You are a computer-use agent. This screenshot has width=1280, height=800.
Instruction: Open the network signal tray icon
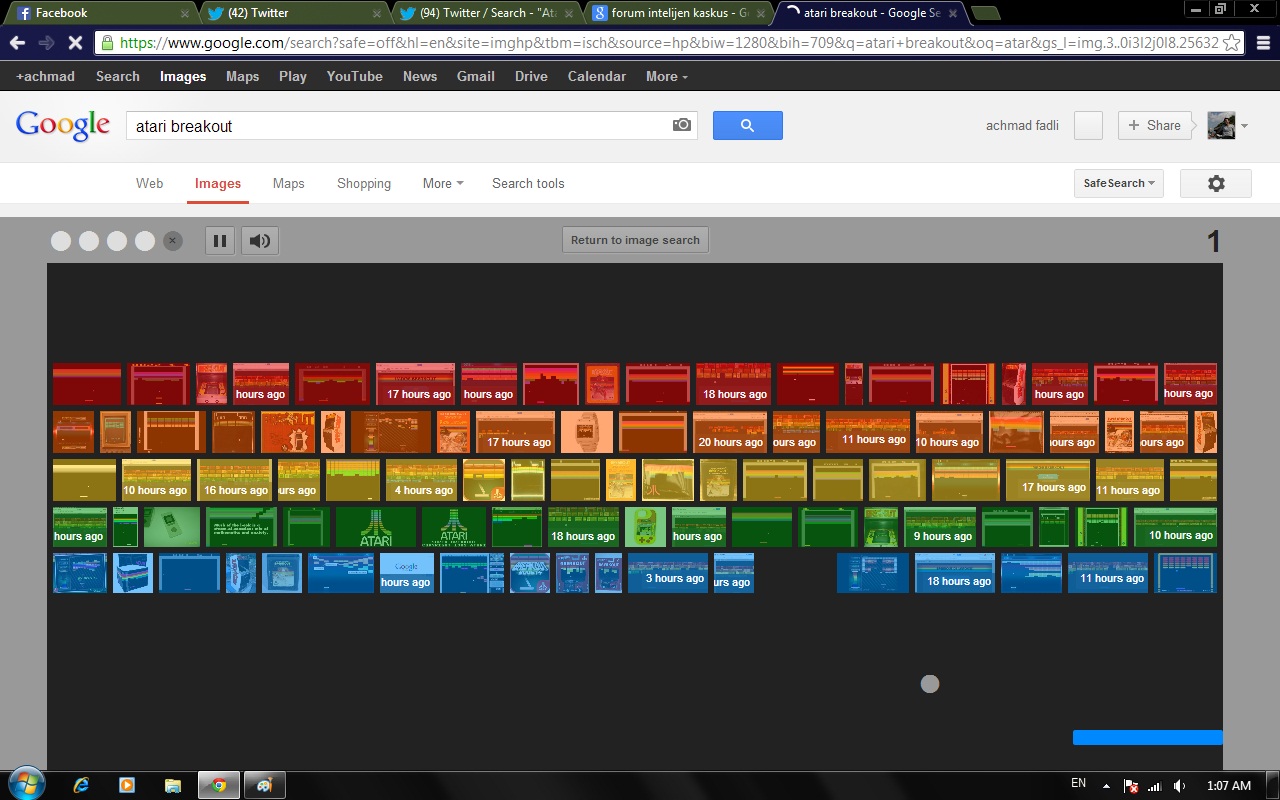tap(1155, 785)
